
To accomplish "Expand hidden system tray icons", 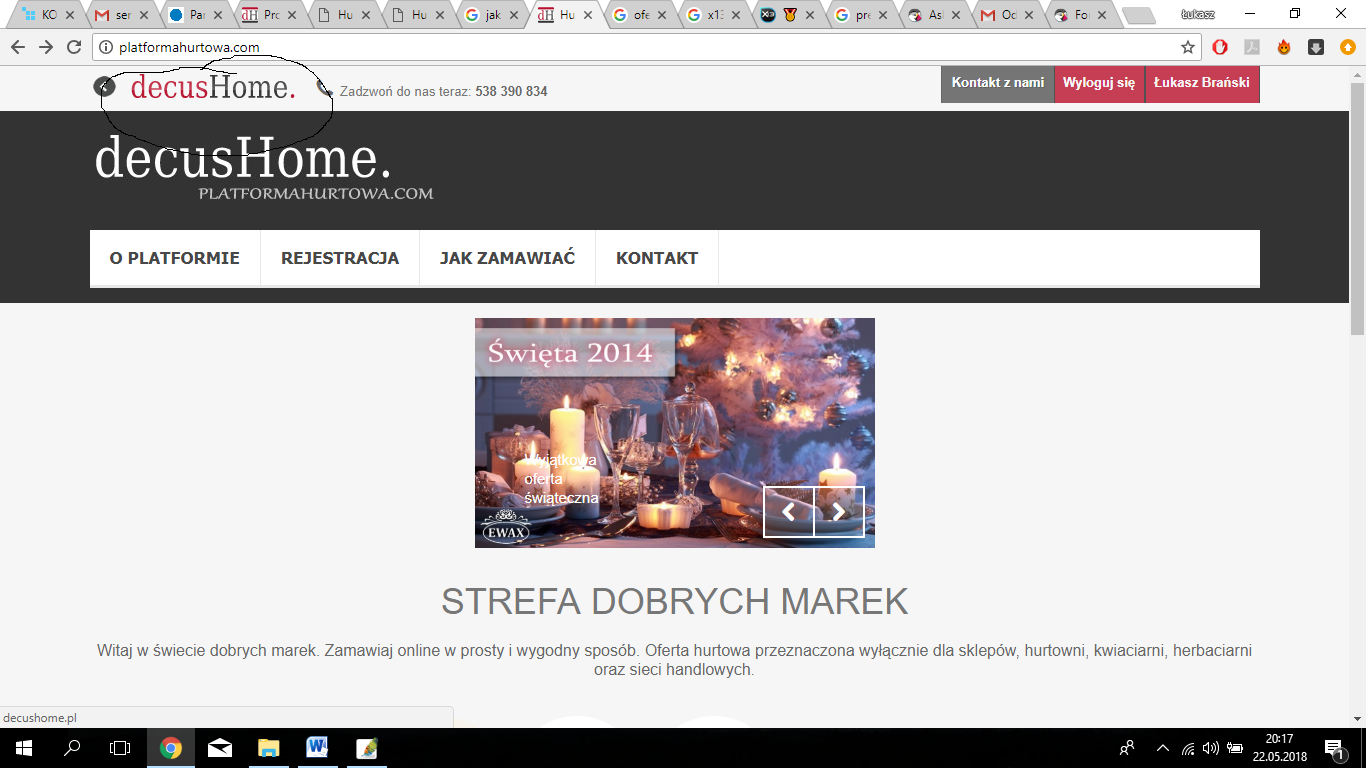I will click(x=1162, y=748).
